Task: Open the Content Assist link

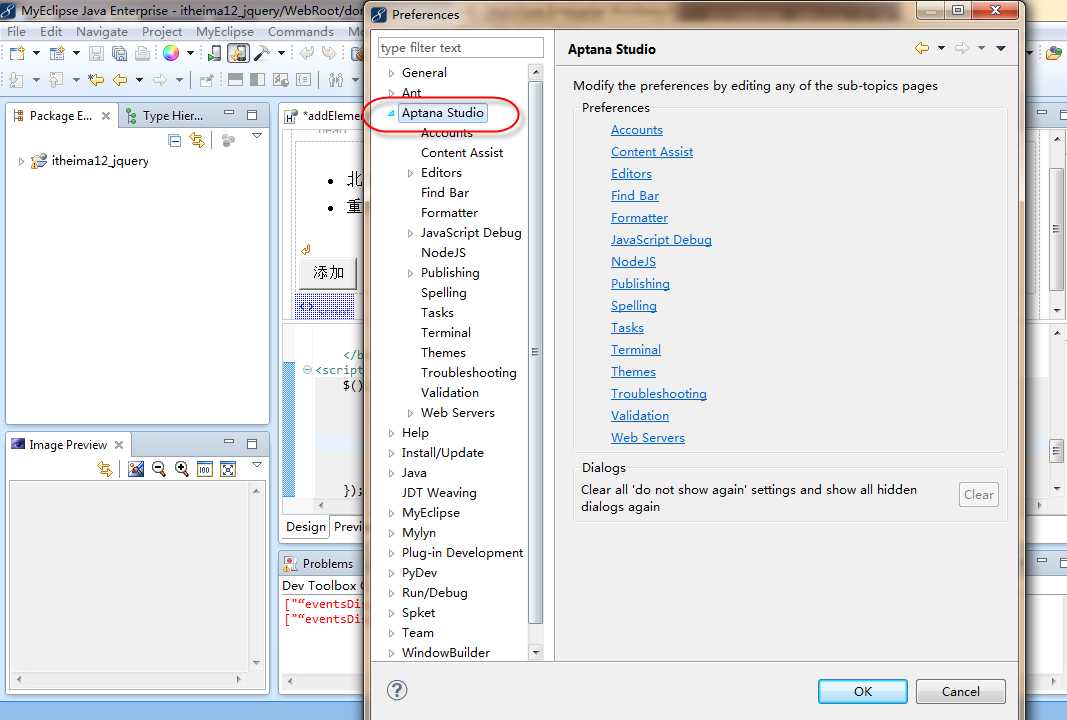Action: click(x=652, y=152)
